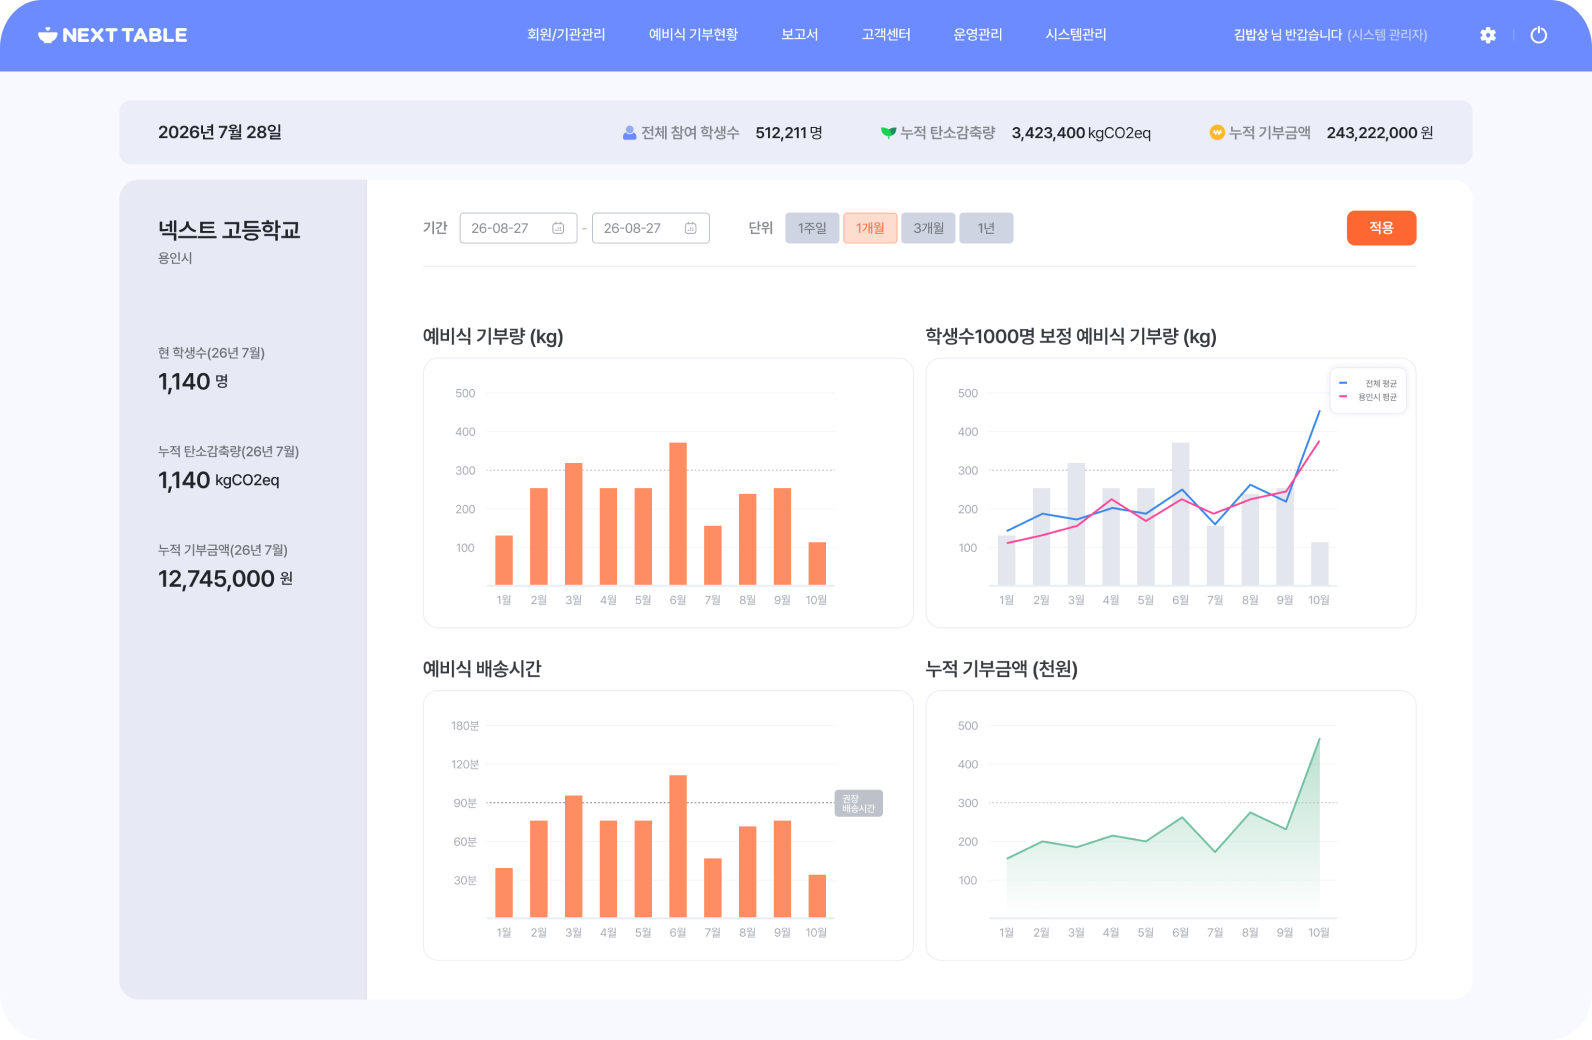Viewport: 1592px width, 1040px height.
Task: Open the 시스템관리 menu
Action: [1076, 35]
